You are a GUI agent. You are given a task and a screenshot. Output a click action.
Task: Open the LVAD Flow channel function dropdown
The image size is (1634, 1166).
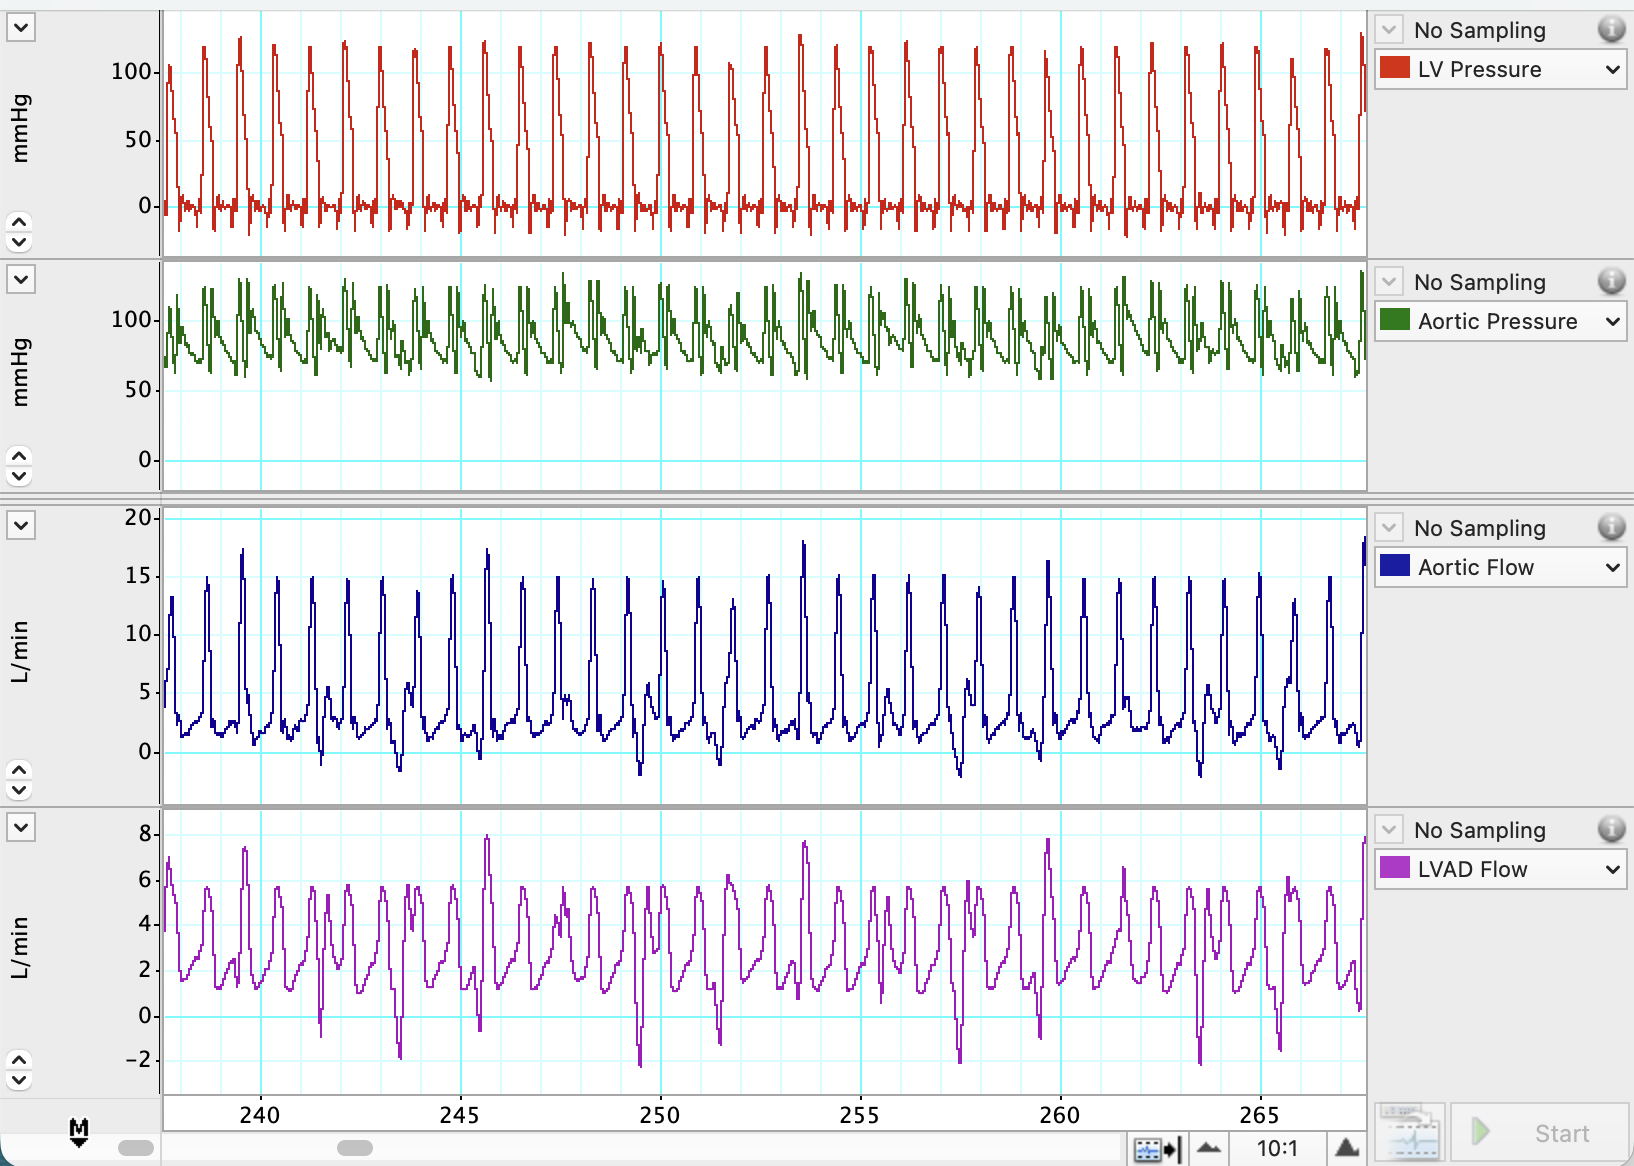[x=1501, y=869]
